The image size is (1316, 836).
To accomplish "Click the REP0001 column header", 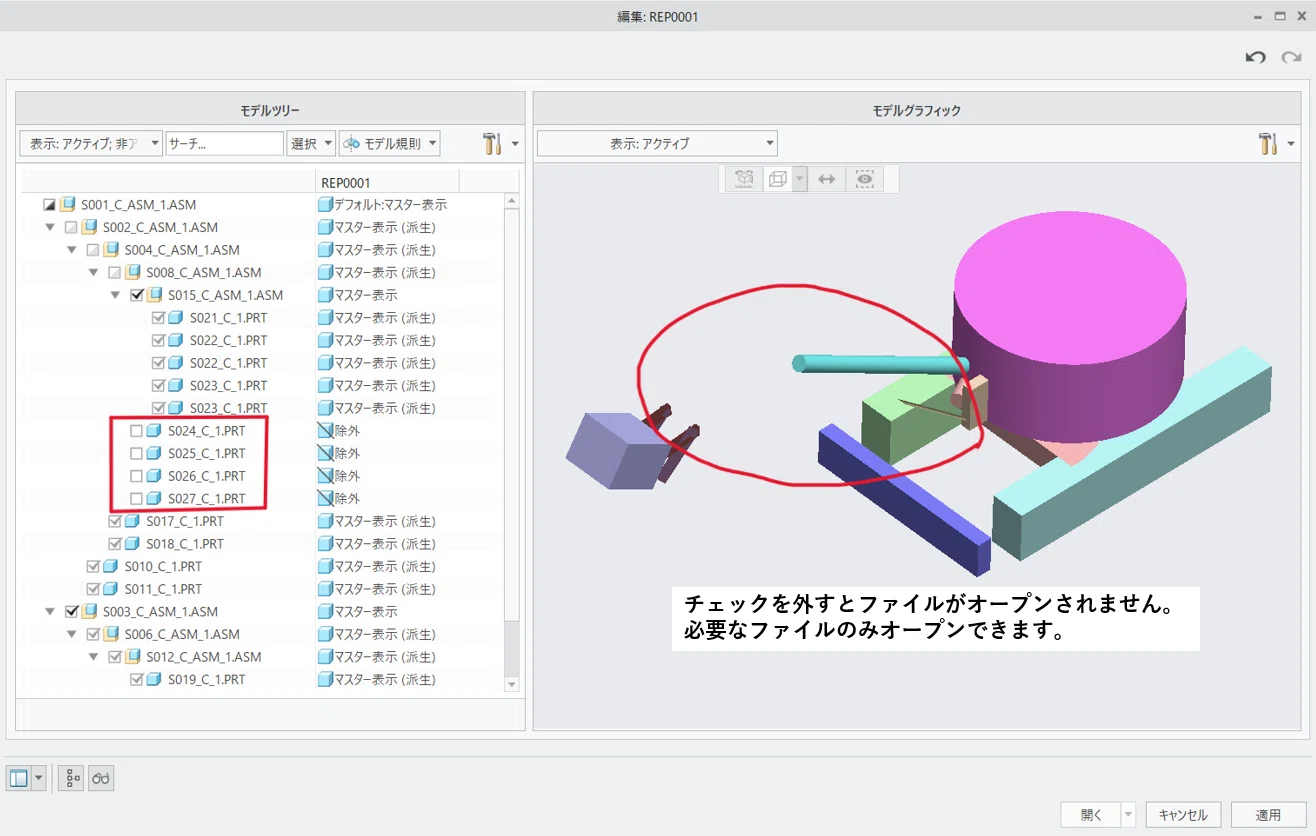I will click(x=386, y=182).
